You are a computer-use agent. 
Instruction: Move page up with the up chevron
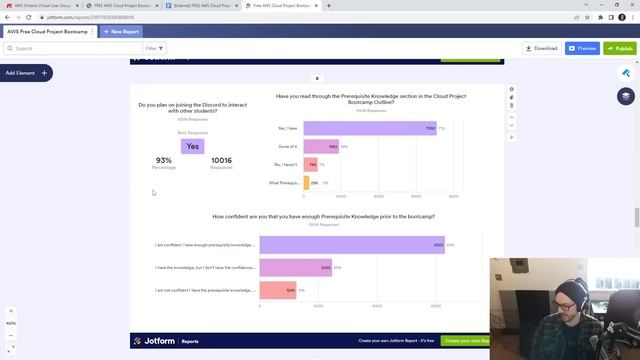(511, 118)
